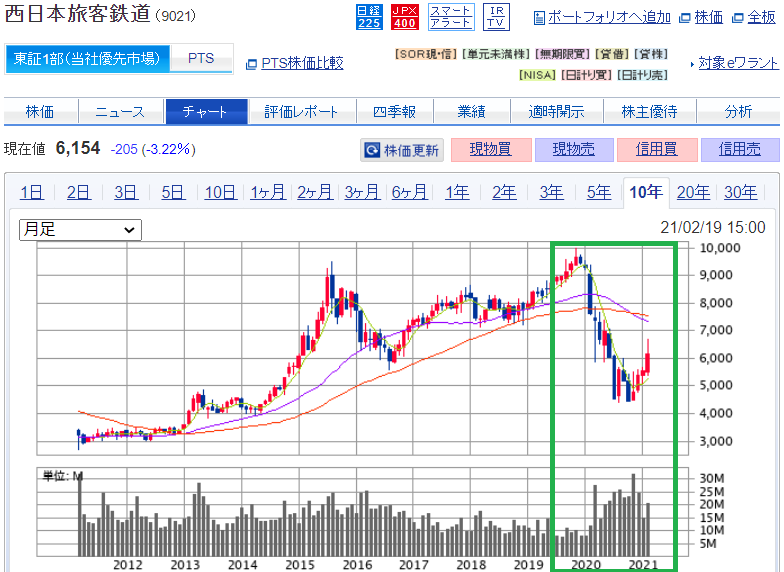Image resolution: width=784 pixels, height=572 pixels.
Task: Select the 1年 chart range
Action: [457, 192]
